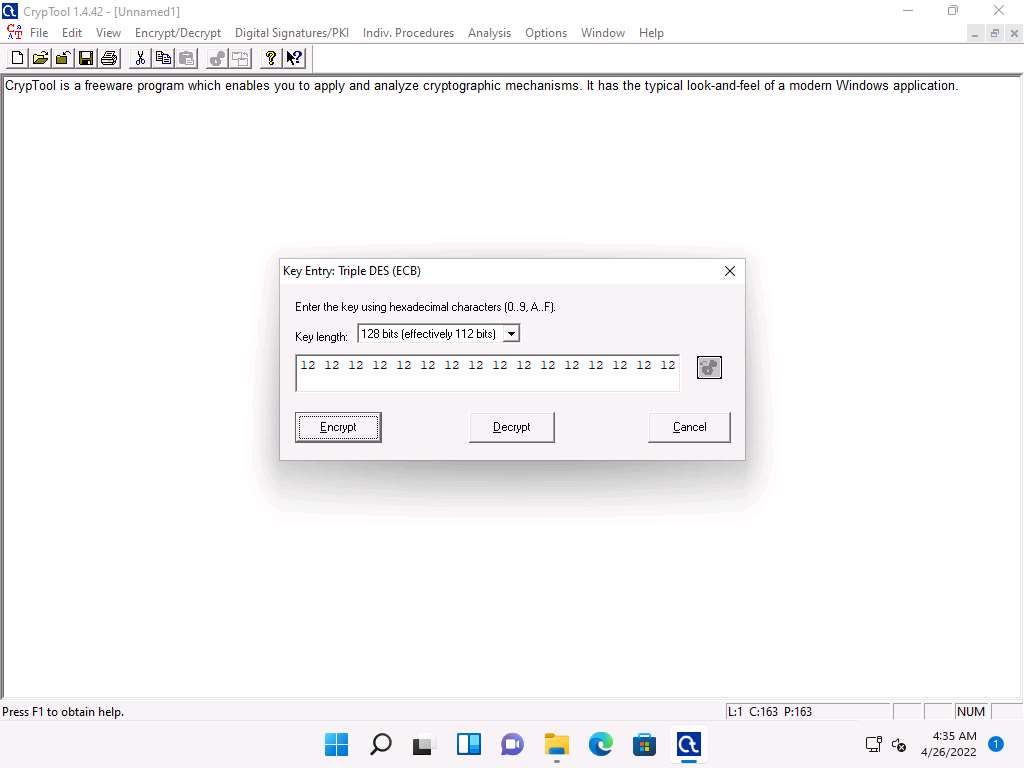The height and width of the screenshot is (768, 1024).
Task: Cancel the Triple DES key entry
Action: (689, 427)
